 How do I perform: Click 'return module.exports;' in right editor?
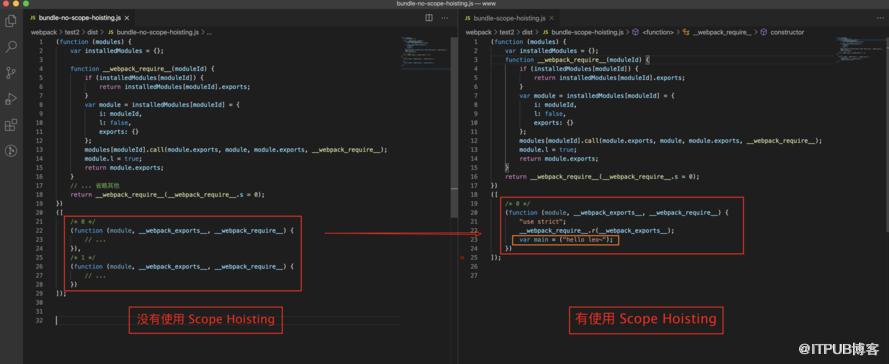tap(558, 159)
